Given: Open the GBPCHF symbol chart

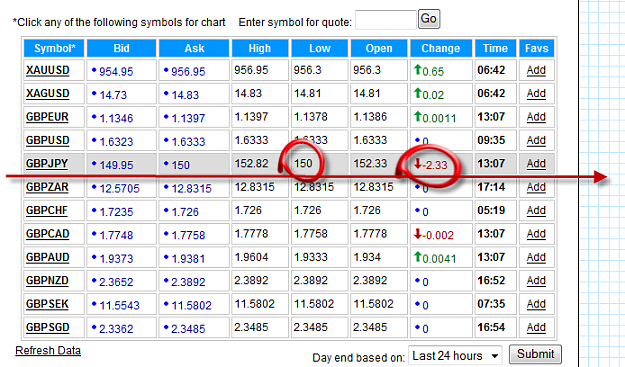Looking at the screenshot, I should [47, 210].
